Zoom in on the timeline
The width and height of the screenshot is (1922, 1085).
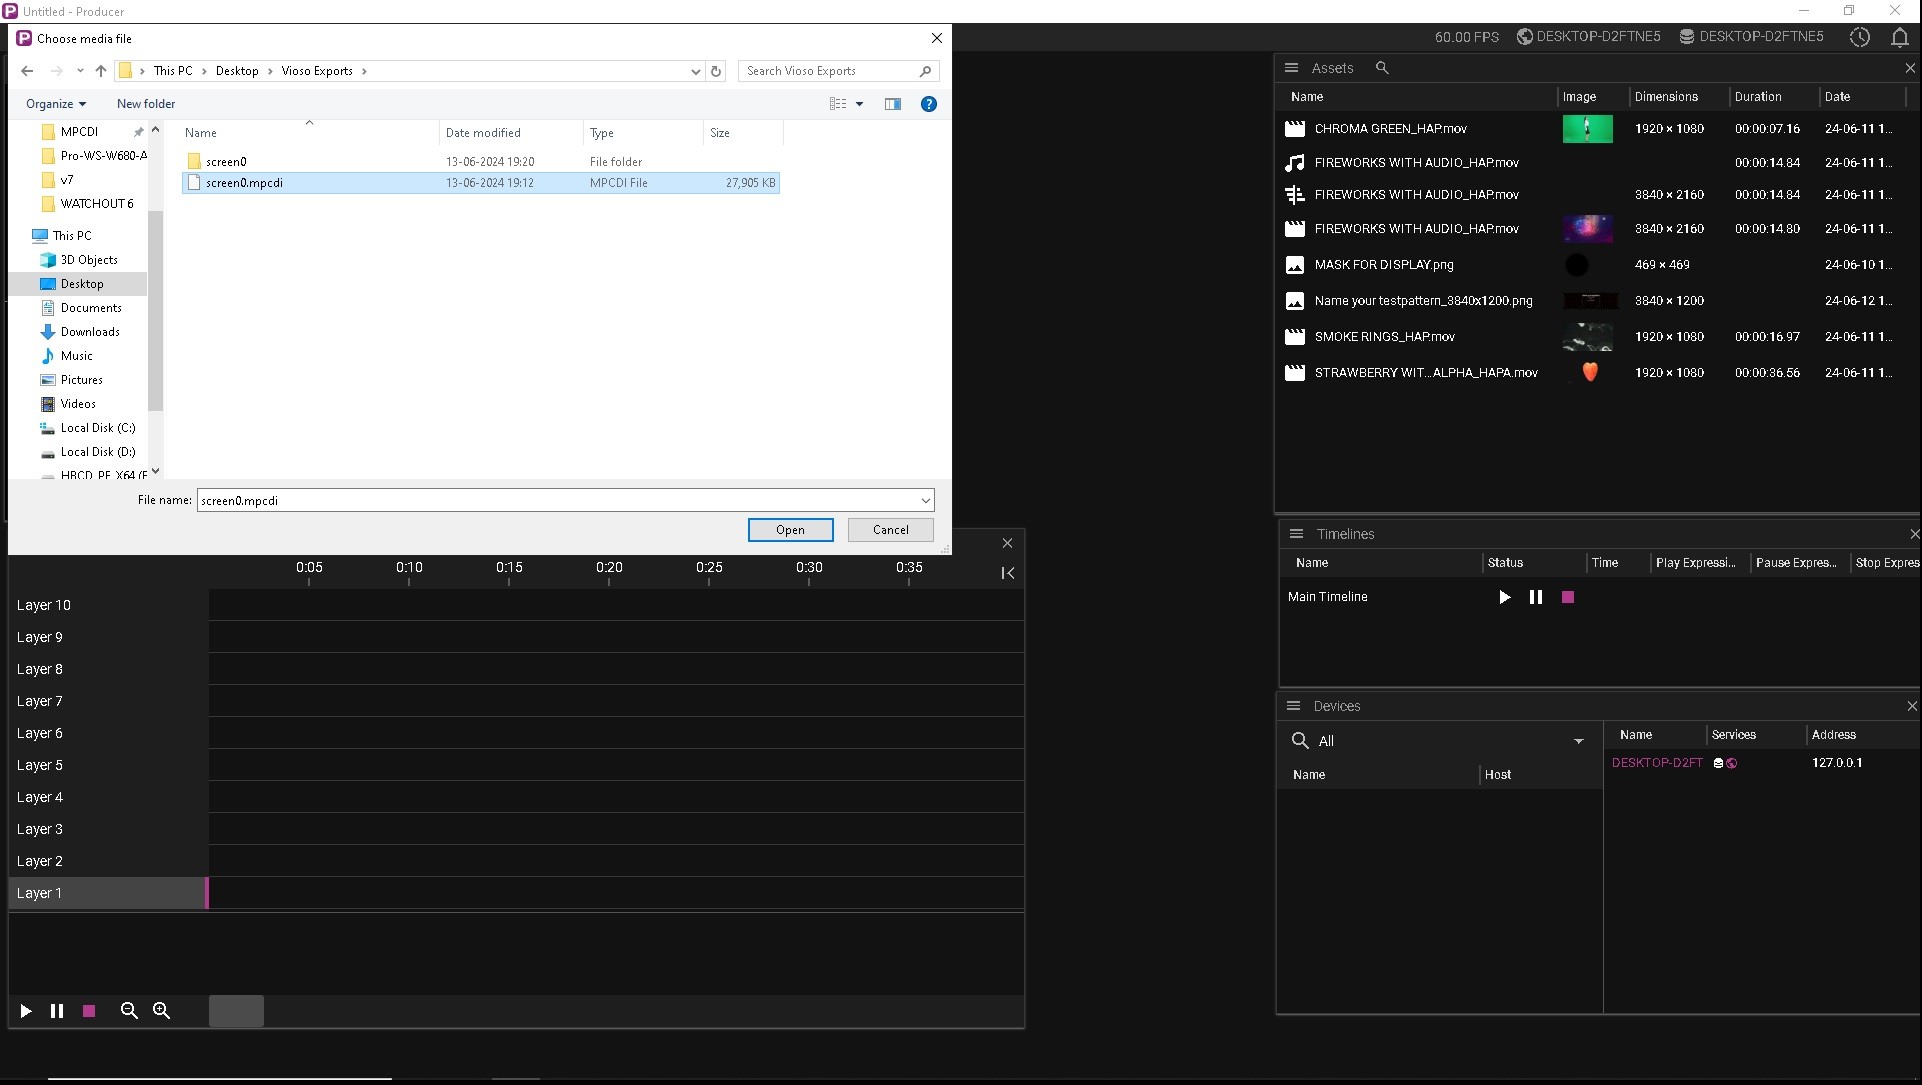161,1011
